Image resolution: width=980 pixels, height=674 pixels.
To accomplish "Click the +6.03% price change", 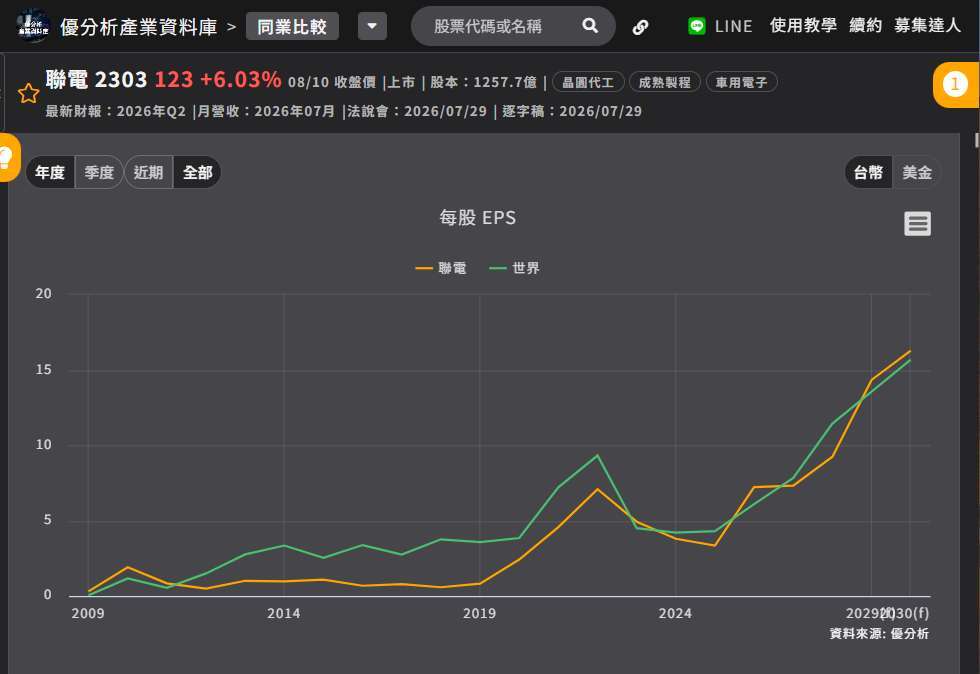I will (x=241, y=80).
